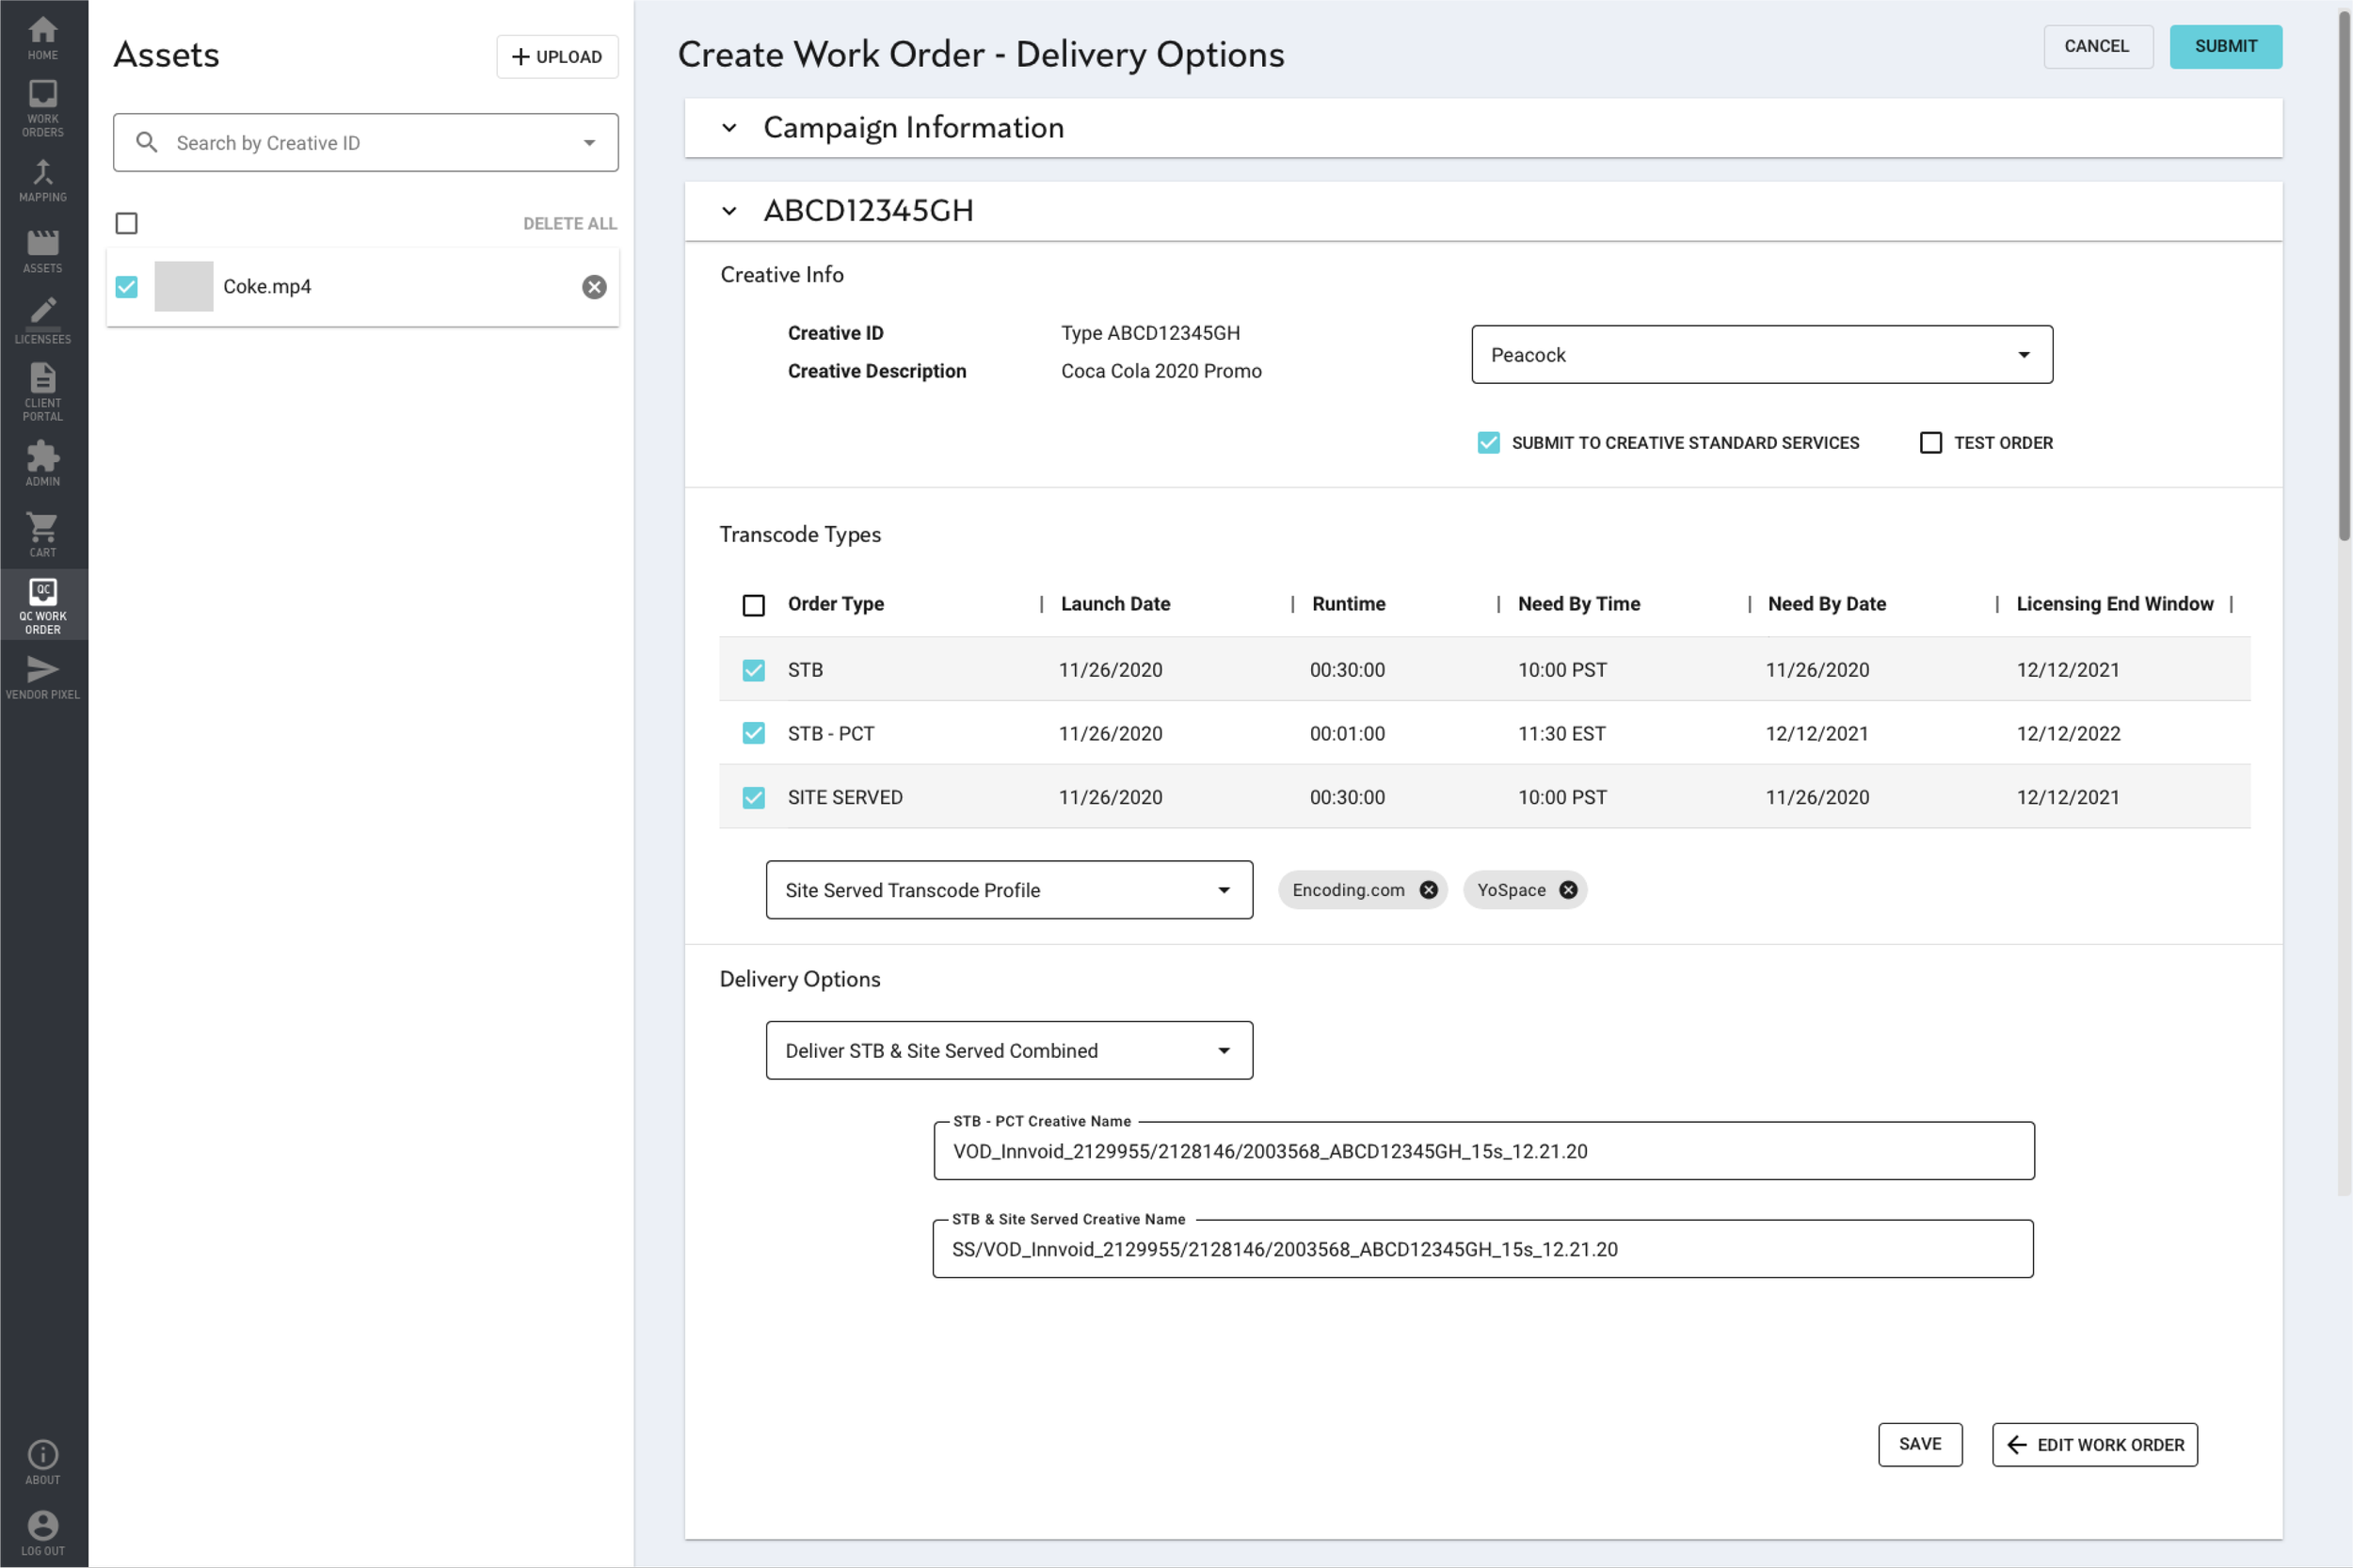
Task: Open the Admin puzzle icon
Action: (x=42, y=463)
